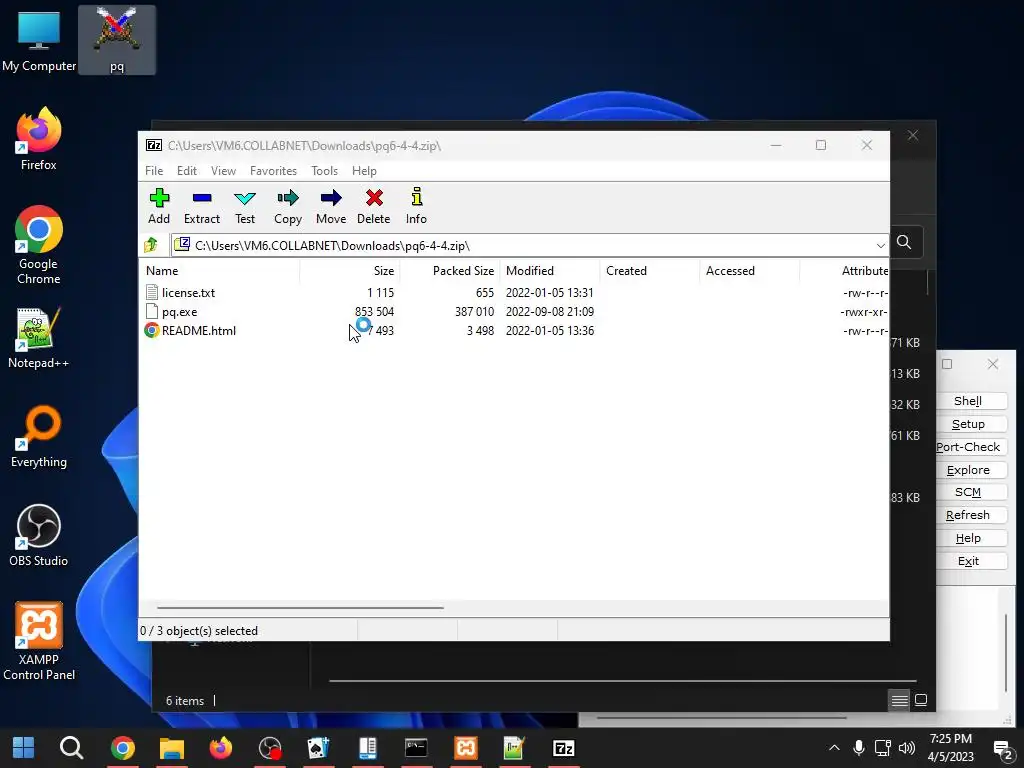
Task: Select the README.html Chrome icon
Action: point(152,330)
